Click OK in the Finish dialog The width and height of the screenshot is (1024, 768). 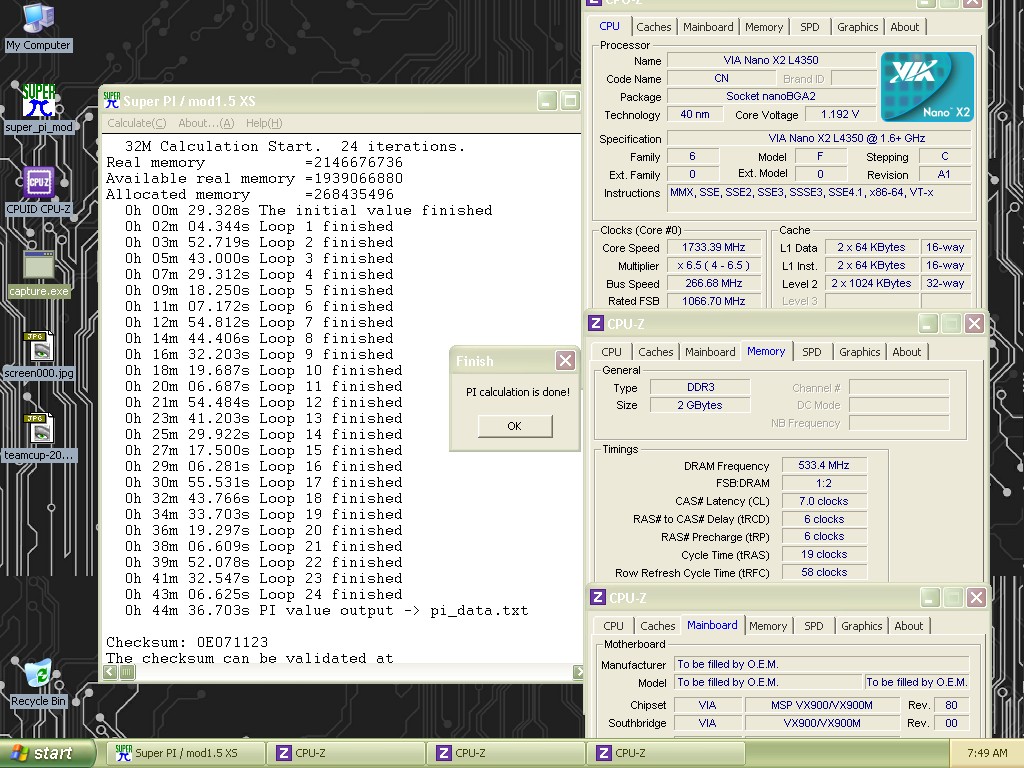515,426
